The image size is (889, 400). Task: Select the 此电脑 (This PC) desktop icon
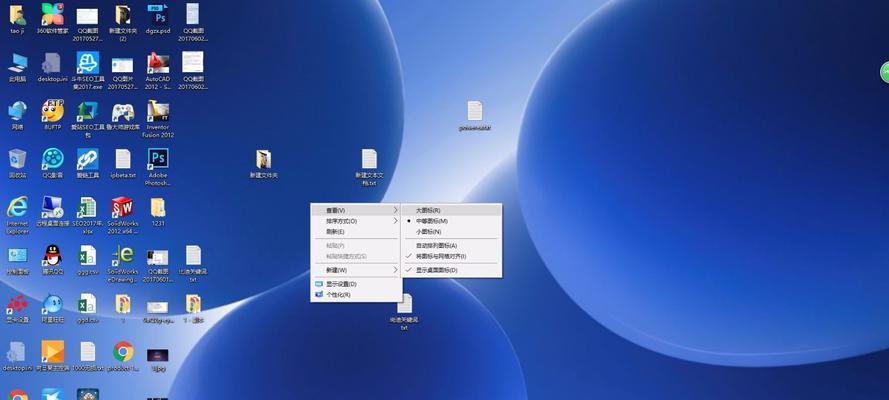click(x=17, y=63)
